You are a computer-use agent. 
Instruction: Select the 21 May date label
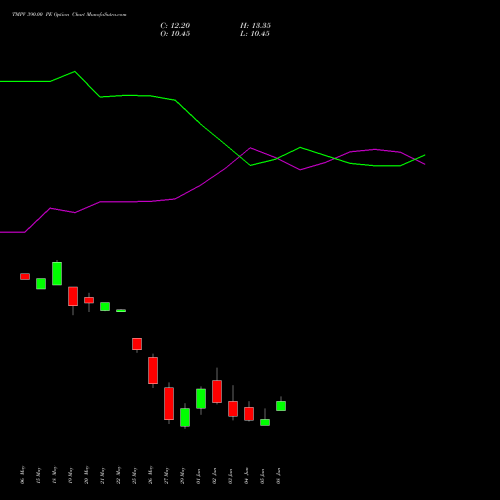click(102, 475)
